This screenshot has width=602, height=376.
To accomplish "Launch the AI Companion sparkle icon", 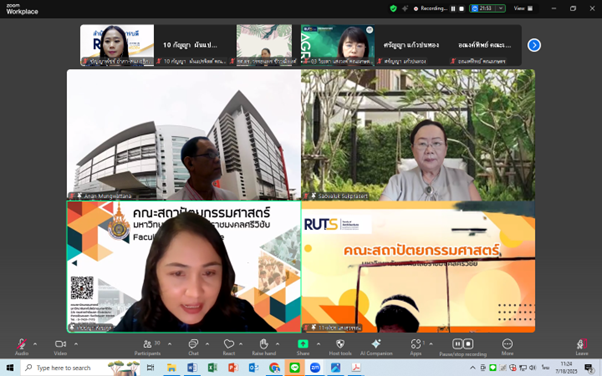I will pos(376,344).
